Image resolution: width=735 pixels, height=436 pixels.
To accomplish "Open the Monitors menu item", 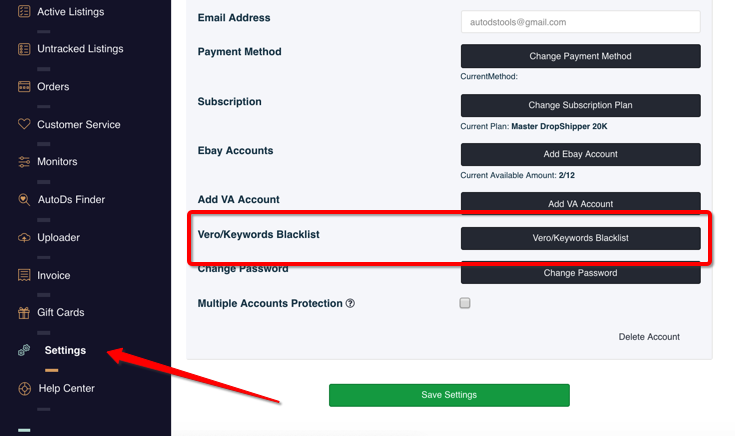I will click(x=57, y=162).
